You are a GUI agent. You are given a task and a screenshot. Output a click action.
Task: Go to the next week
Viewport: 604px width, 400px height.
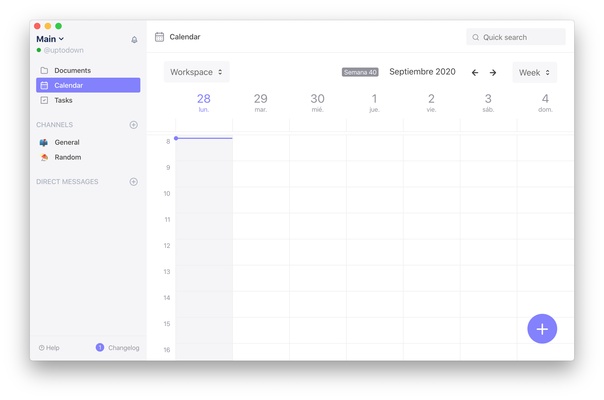click(x=493, y=72)
